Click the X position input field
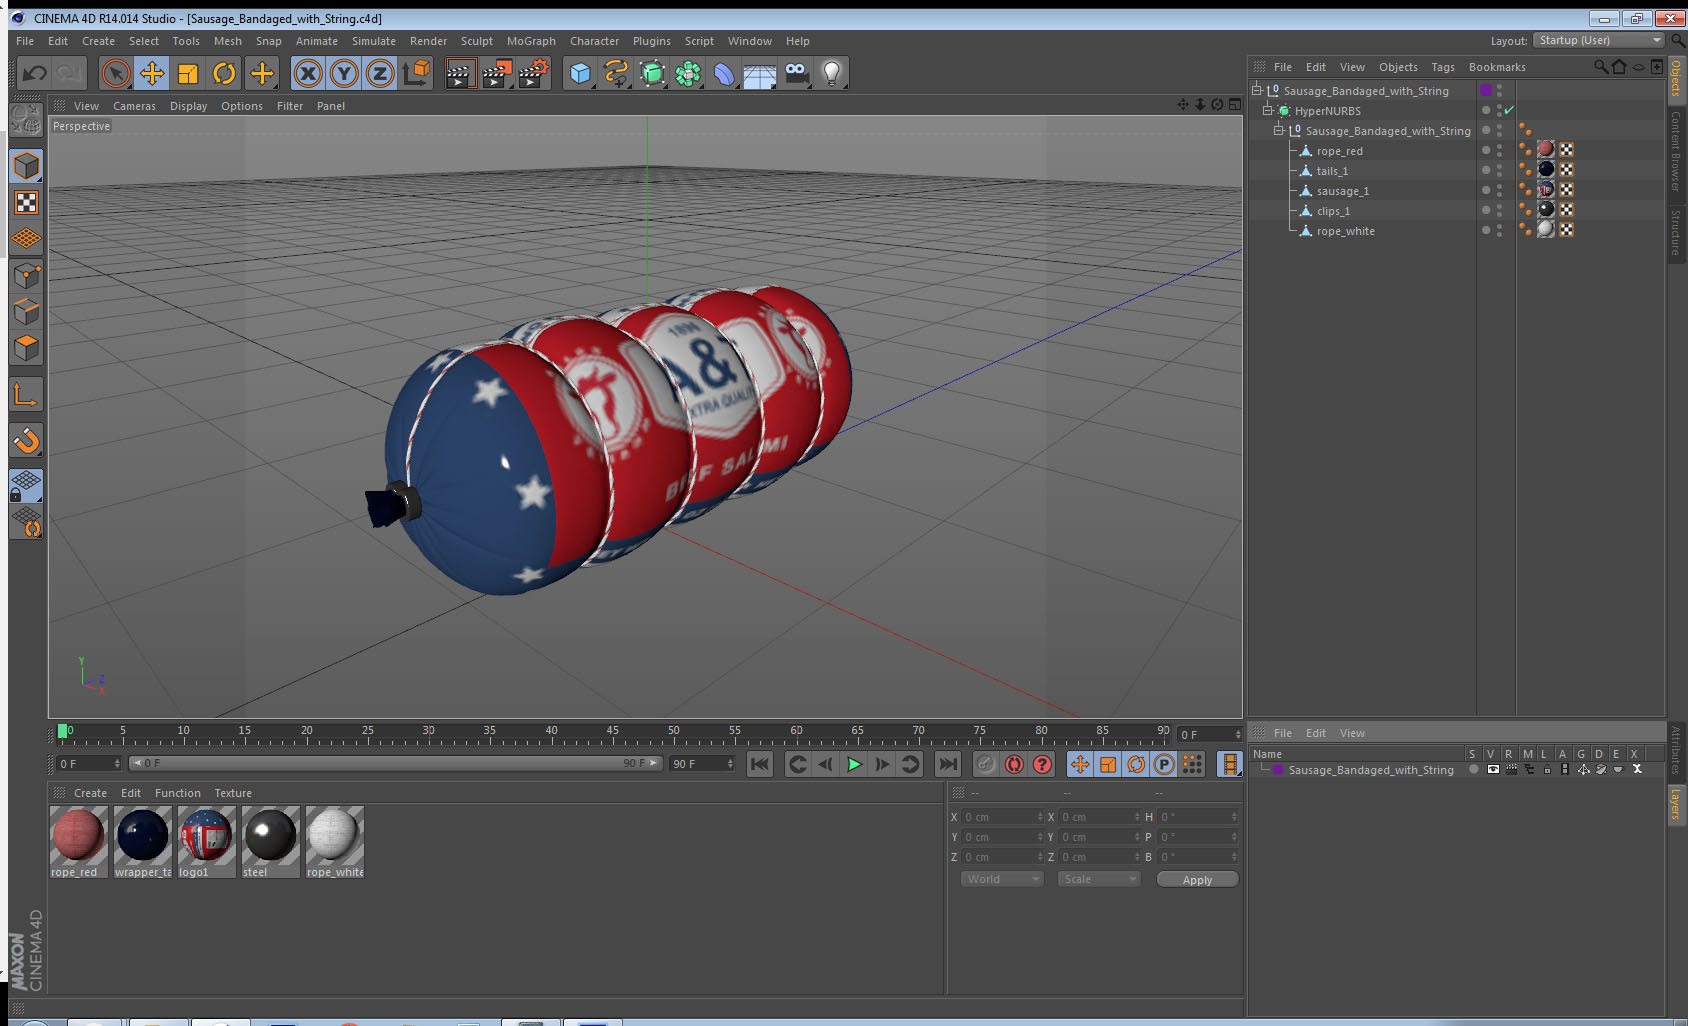 [1002, 817]
